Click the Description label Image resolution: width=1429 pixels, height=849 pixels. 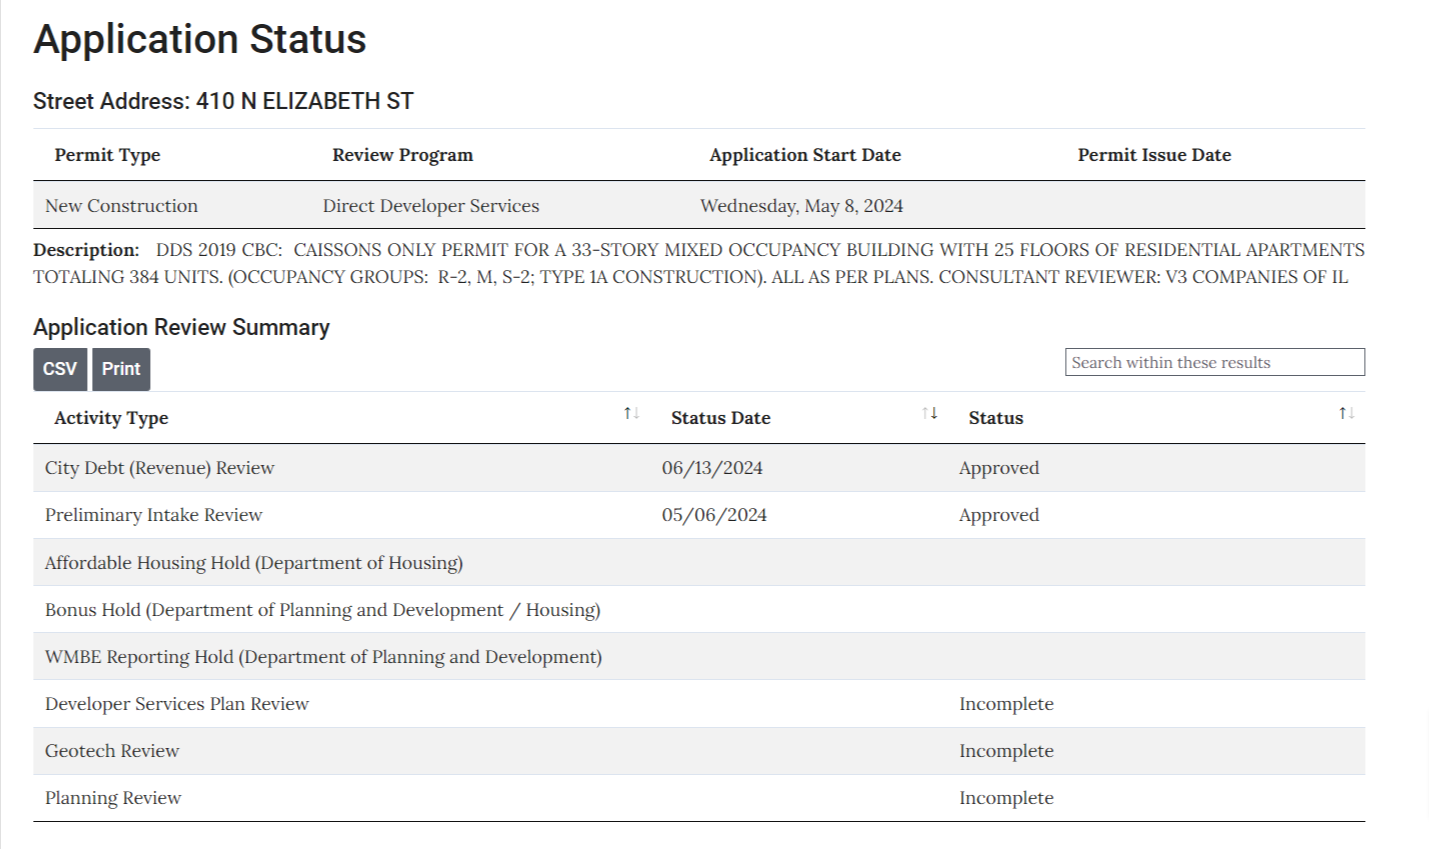86,250
